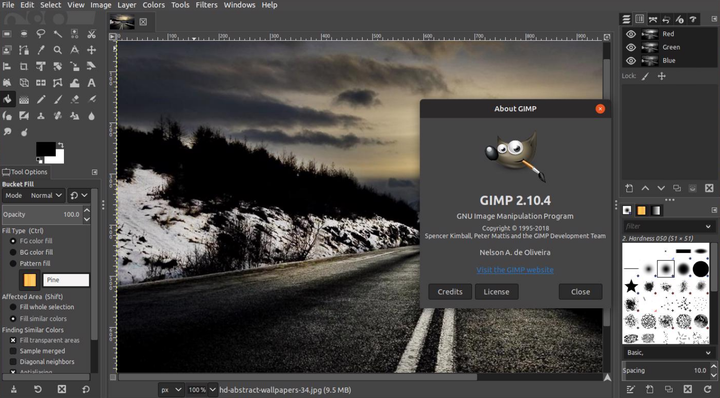This screenshot has height=398, width=720.
Task: Select the Zoom magnifier tool
Action: coord(58,50)
